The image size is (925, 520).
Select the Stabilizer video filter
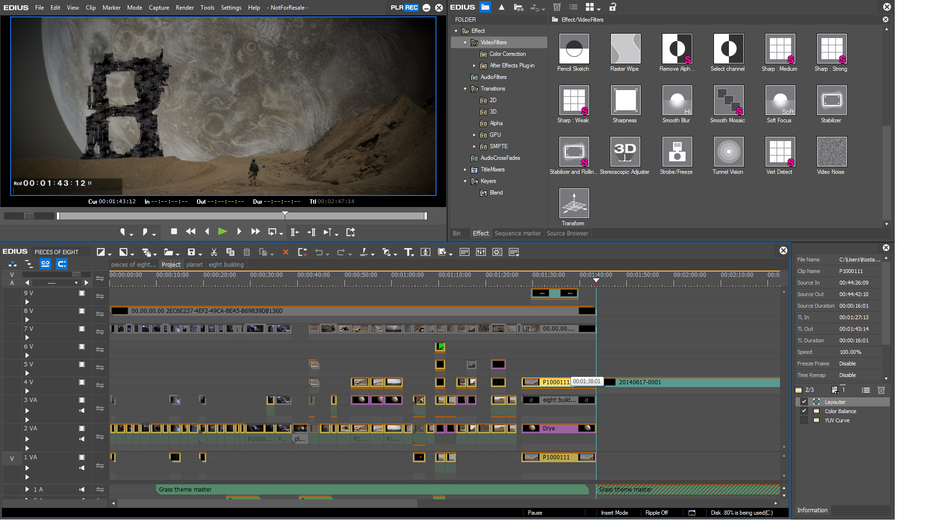point(831,101)
